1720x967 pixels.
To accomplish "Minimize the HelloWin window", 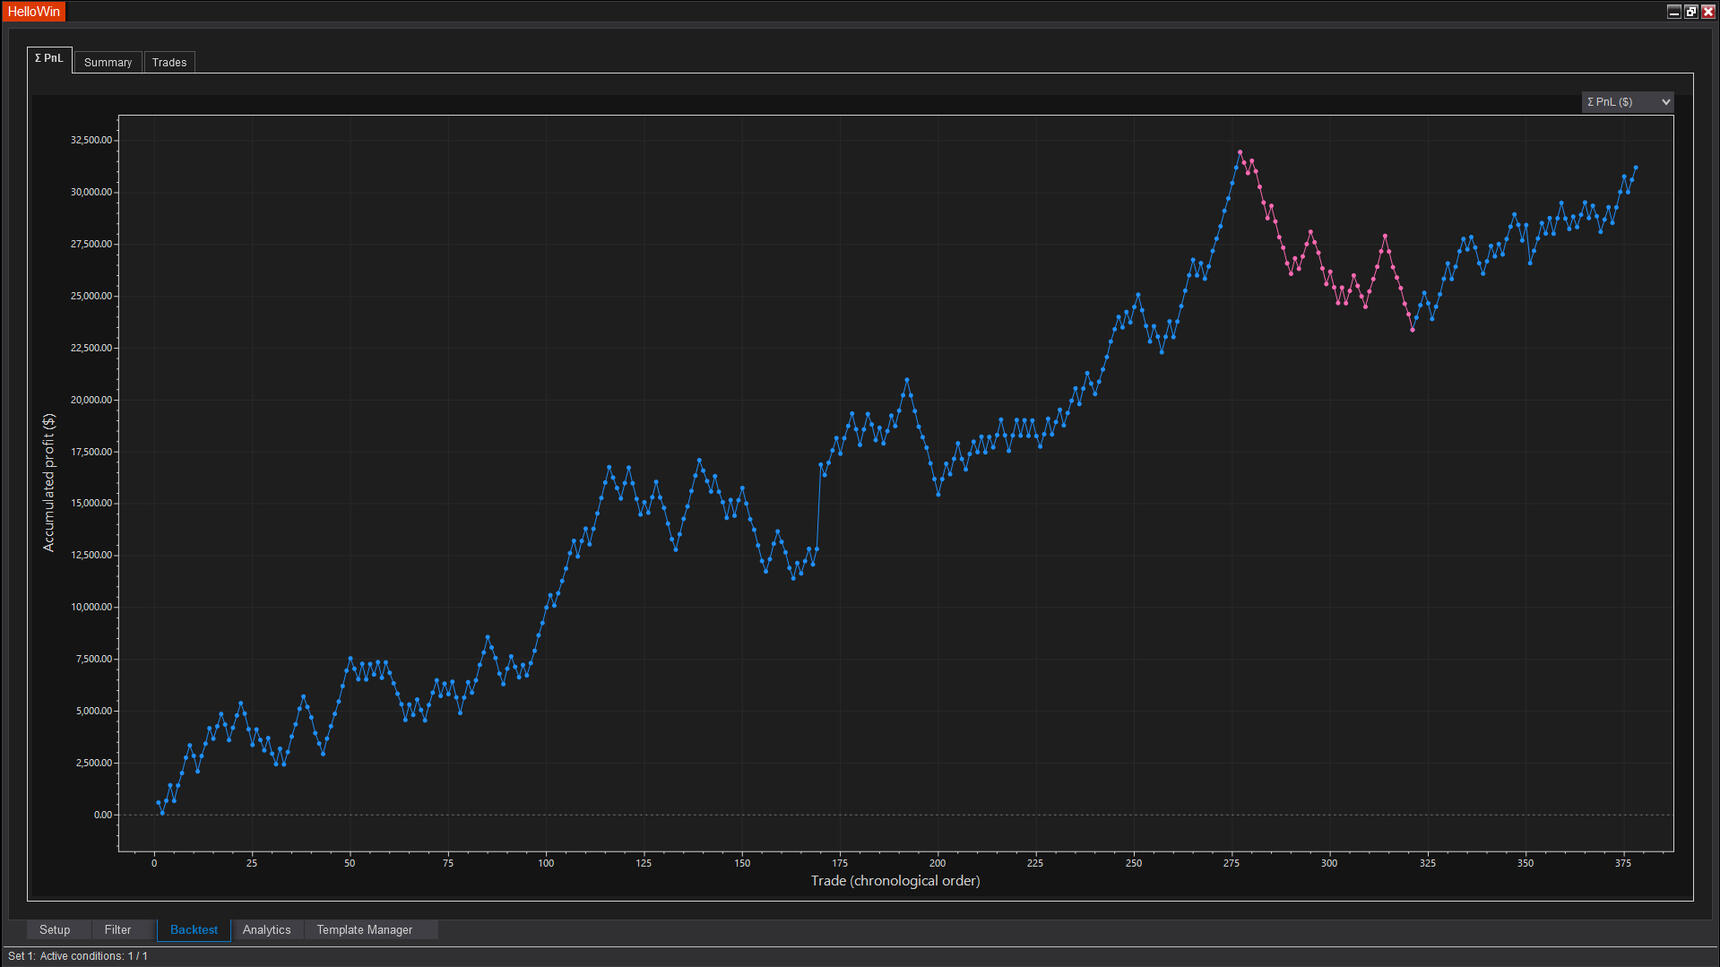I will [x=1674, y=11].
